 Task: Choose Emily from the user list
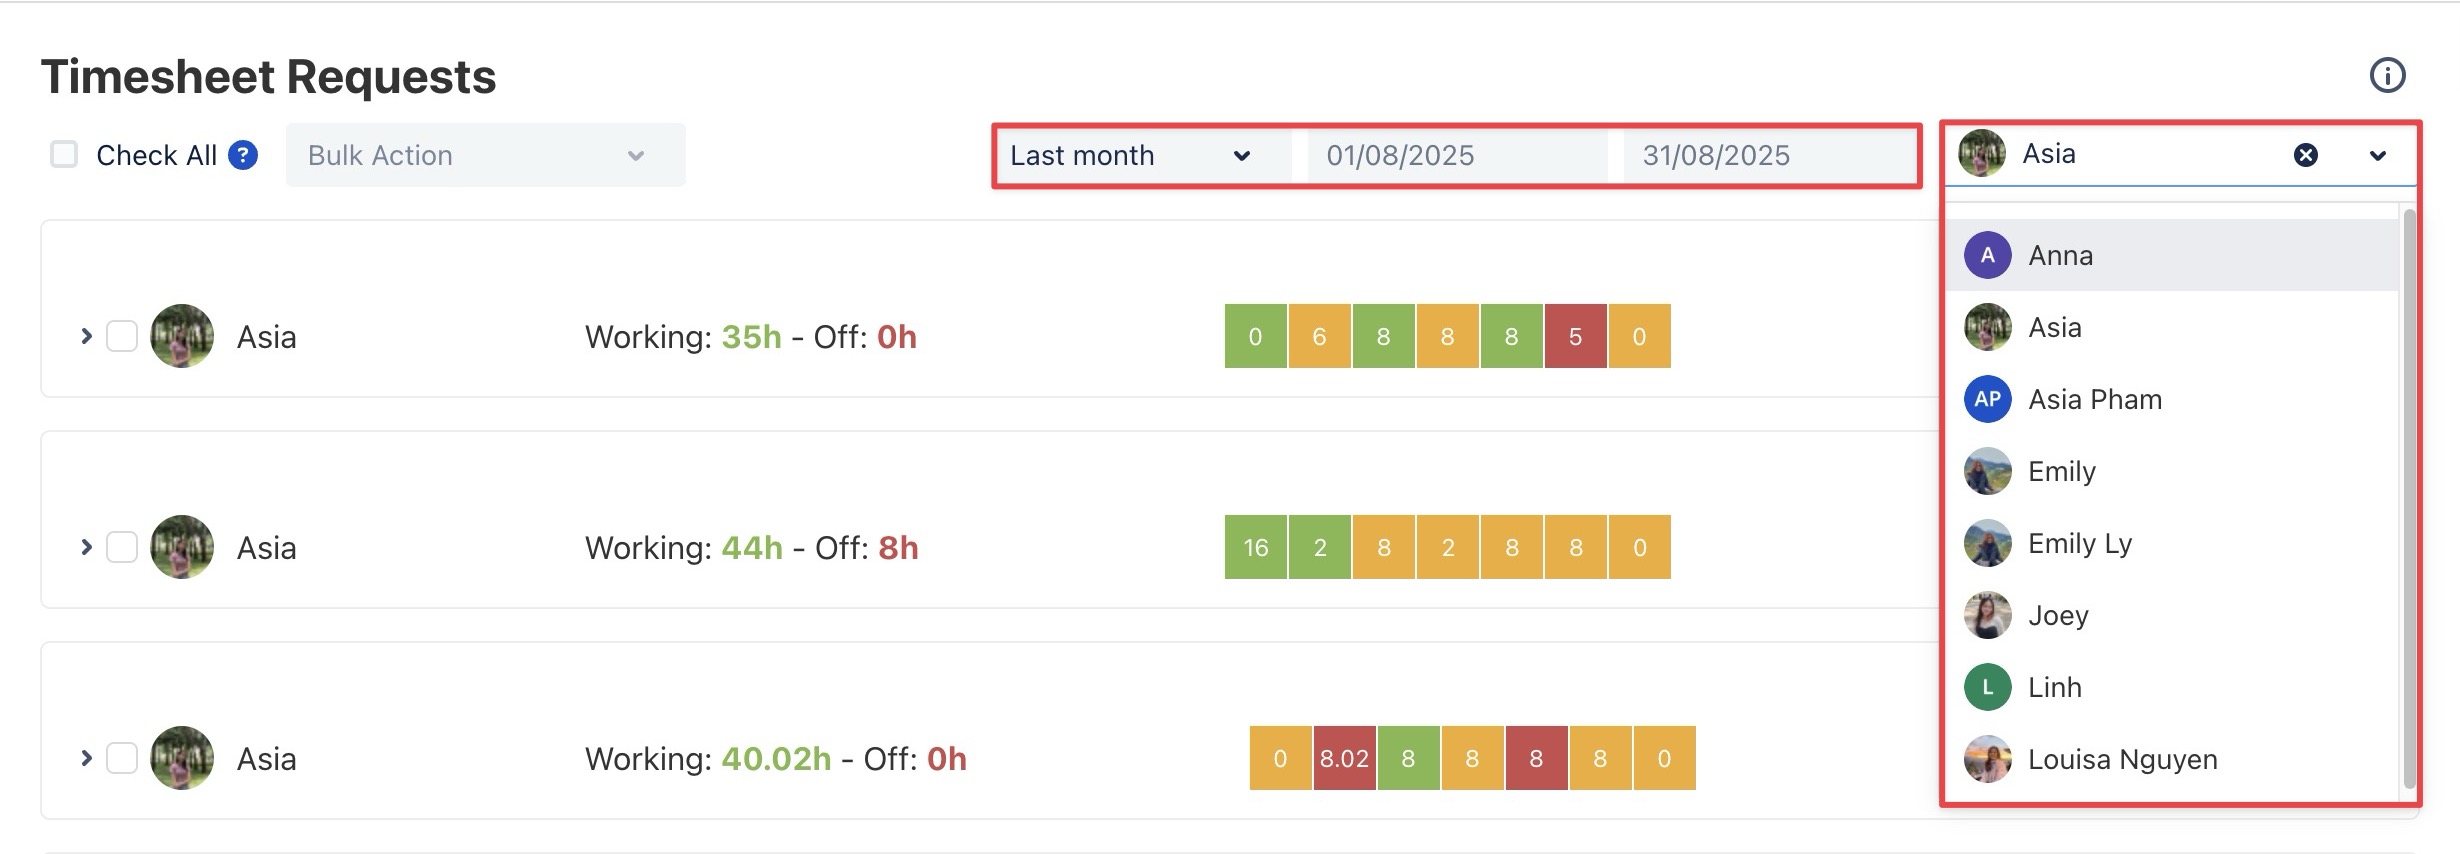2061,471
